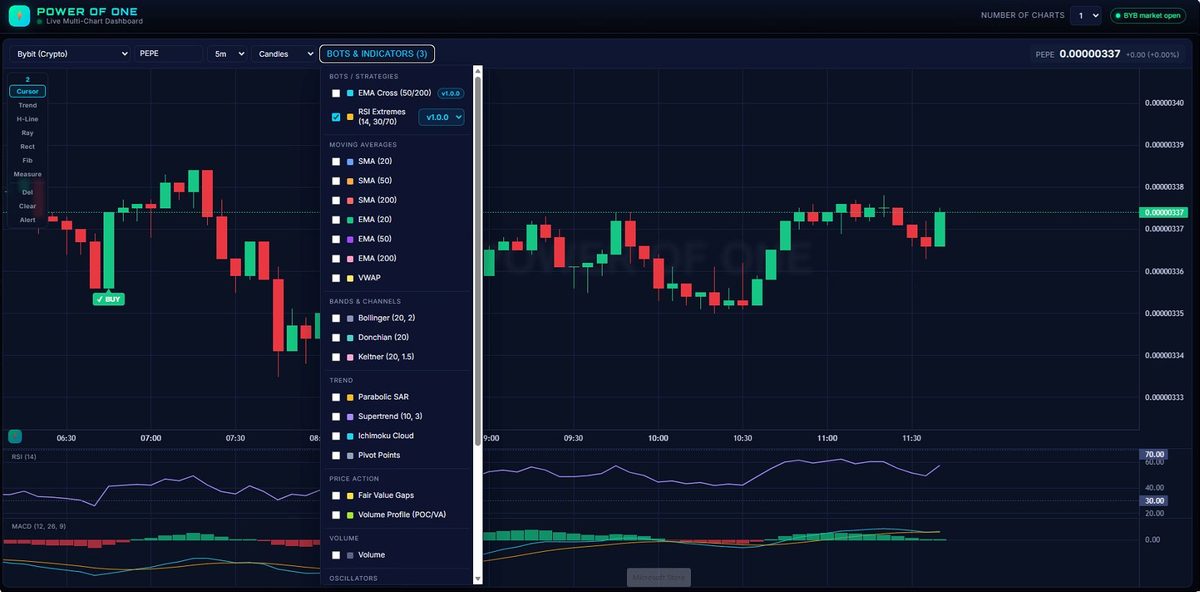Click the 10:00 time axis label
This screenshot has width=1200, height=592.
tap(658, 438)
